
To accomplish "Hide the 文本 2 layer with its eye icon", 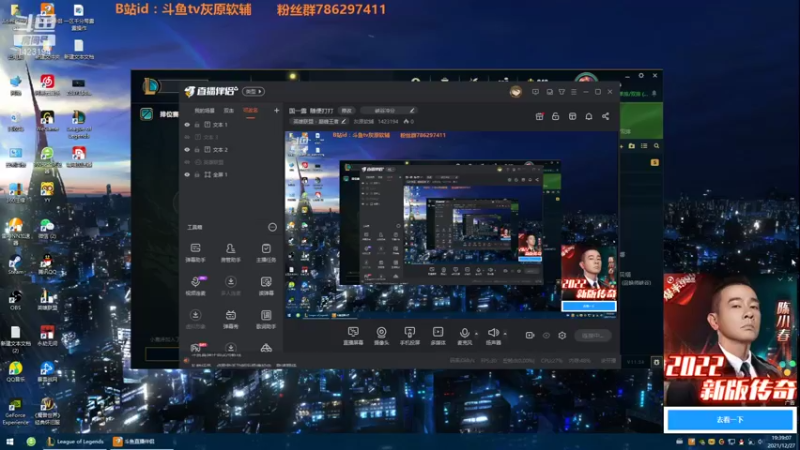I will pyautogui.click(x=187, y=149).
